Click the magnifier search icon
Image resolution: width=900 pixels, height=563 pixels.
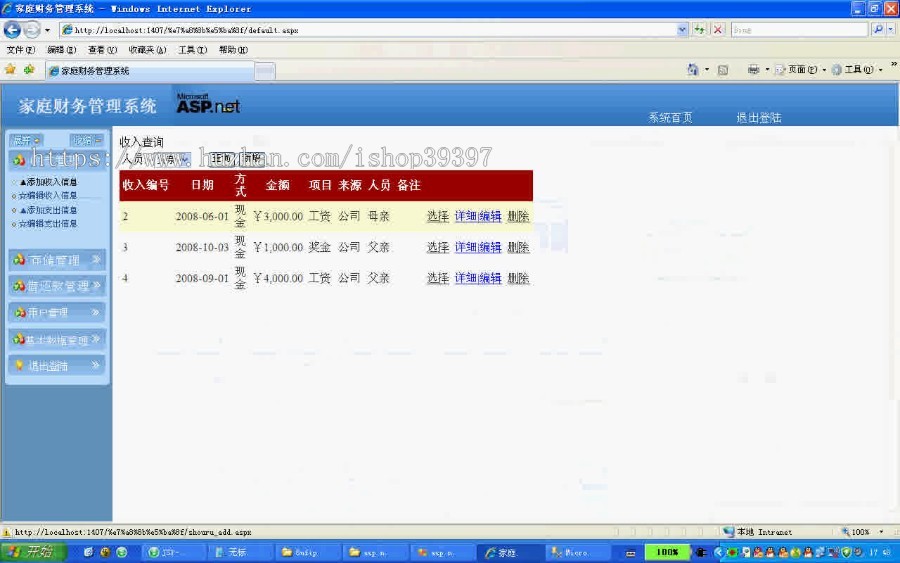pyautogui.click(x=878, y=30)
